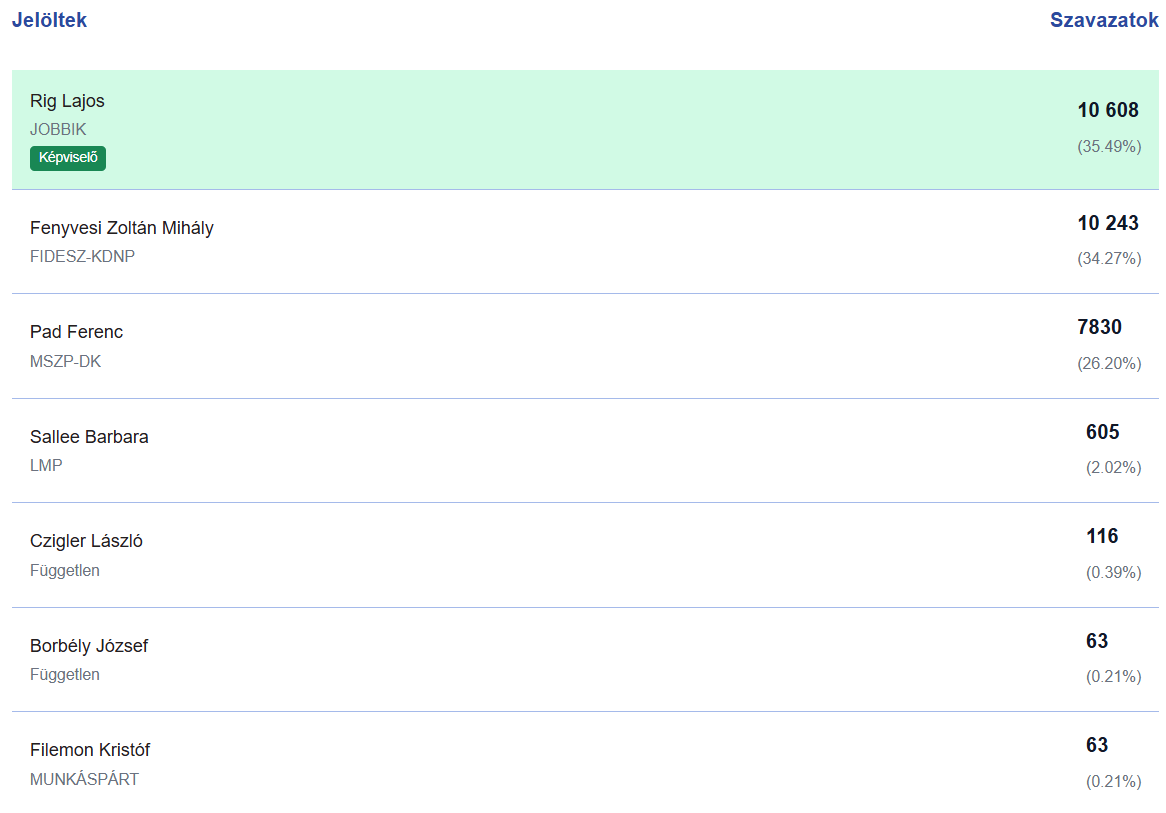
Task: Open candidate Sallee Barbara's entry
Action: coord(89,437)
